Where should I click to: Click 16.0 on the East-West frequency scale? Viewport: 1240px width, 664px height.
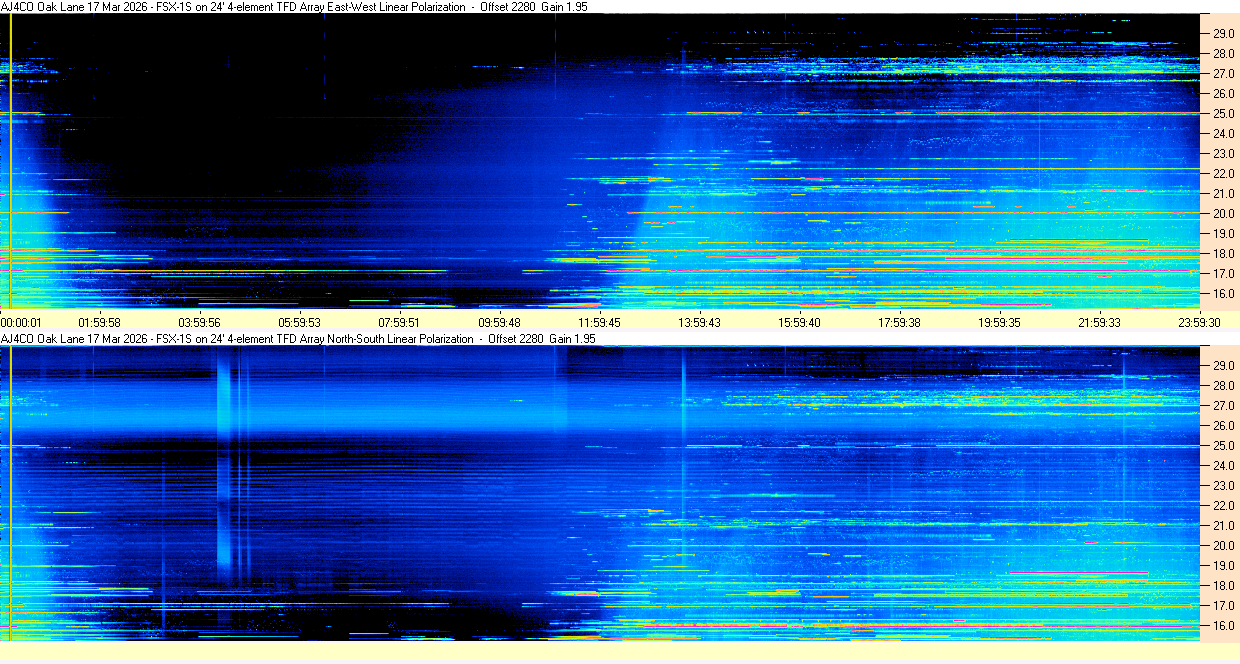pyautogui.click(x=1224, y=294)
